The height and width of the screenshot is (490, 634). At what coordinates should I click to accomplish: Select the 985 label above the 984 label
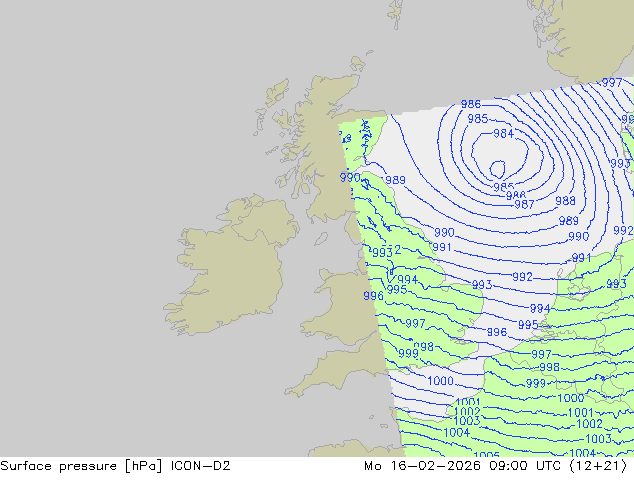coord(478,119)
